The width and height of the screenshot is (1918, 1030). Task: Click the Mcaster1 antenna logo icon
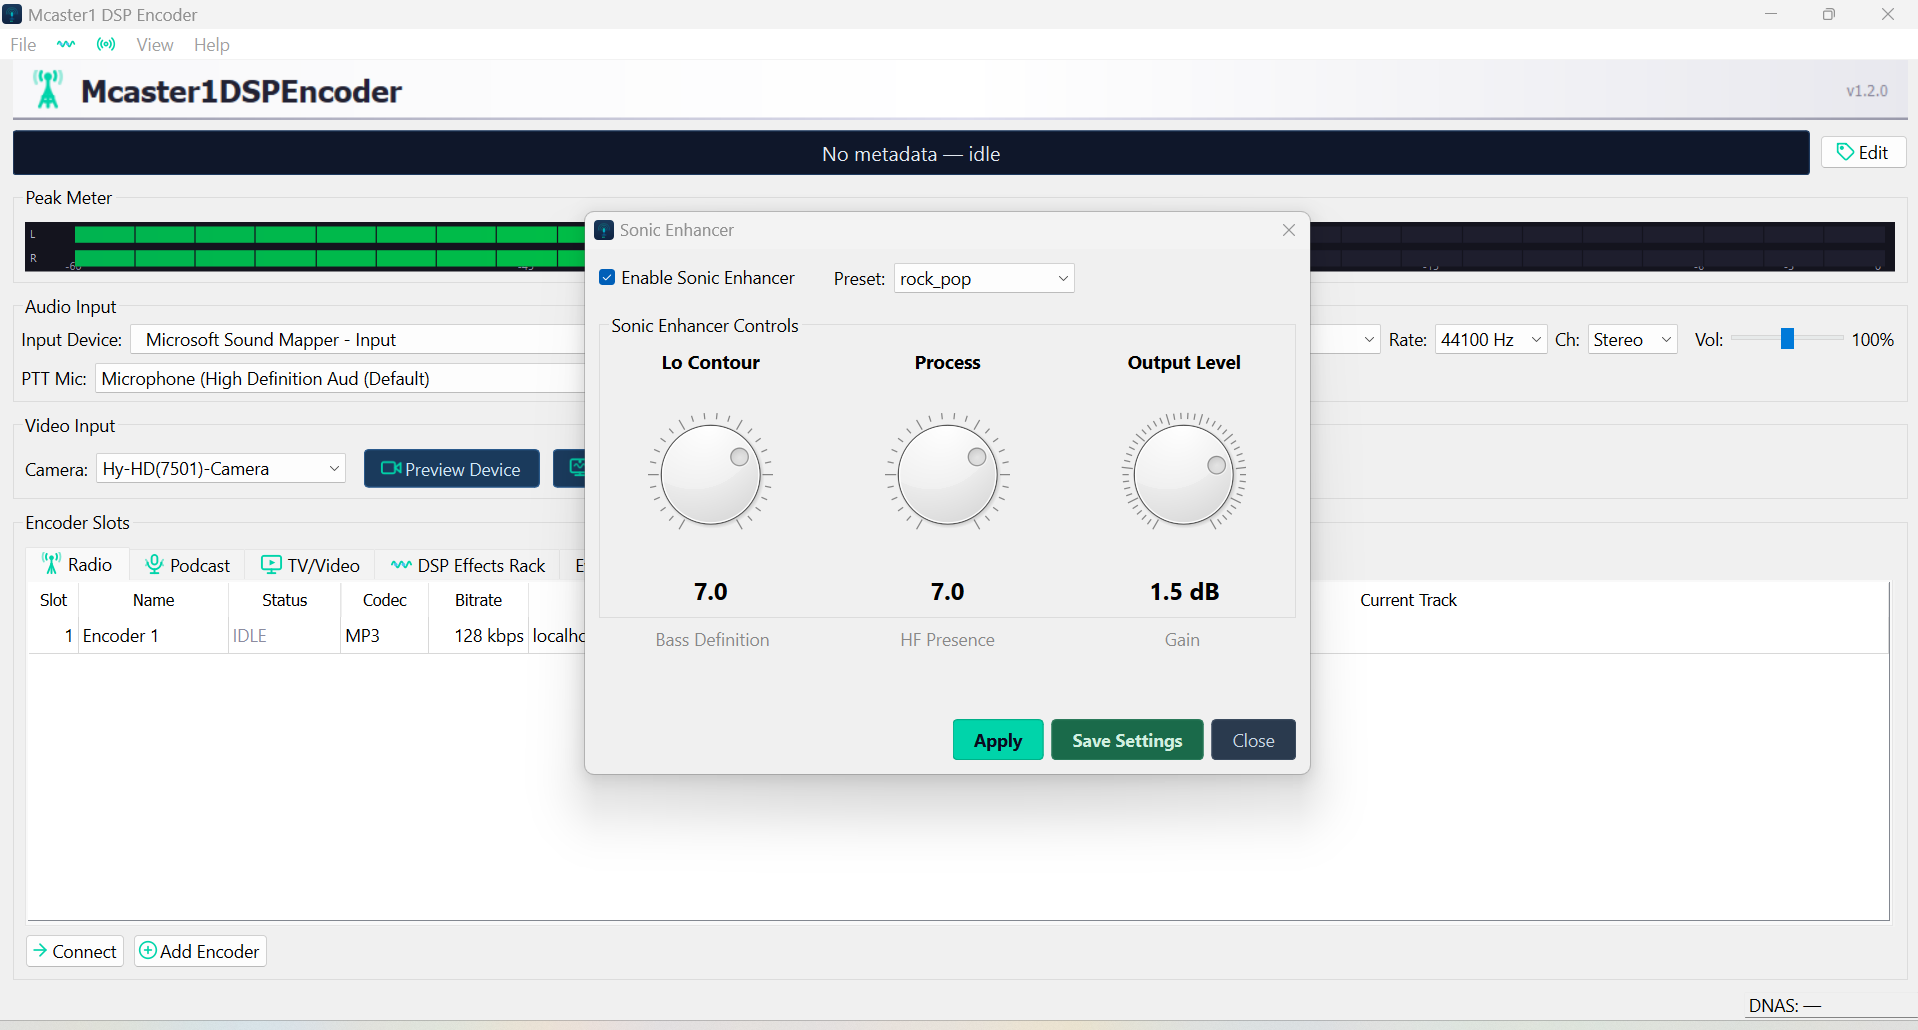[x=47, y=90]
